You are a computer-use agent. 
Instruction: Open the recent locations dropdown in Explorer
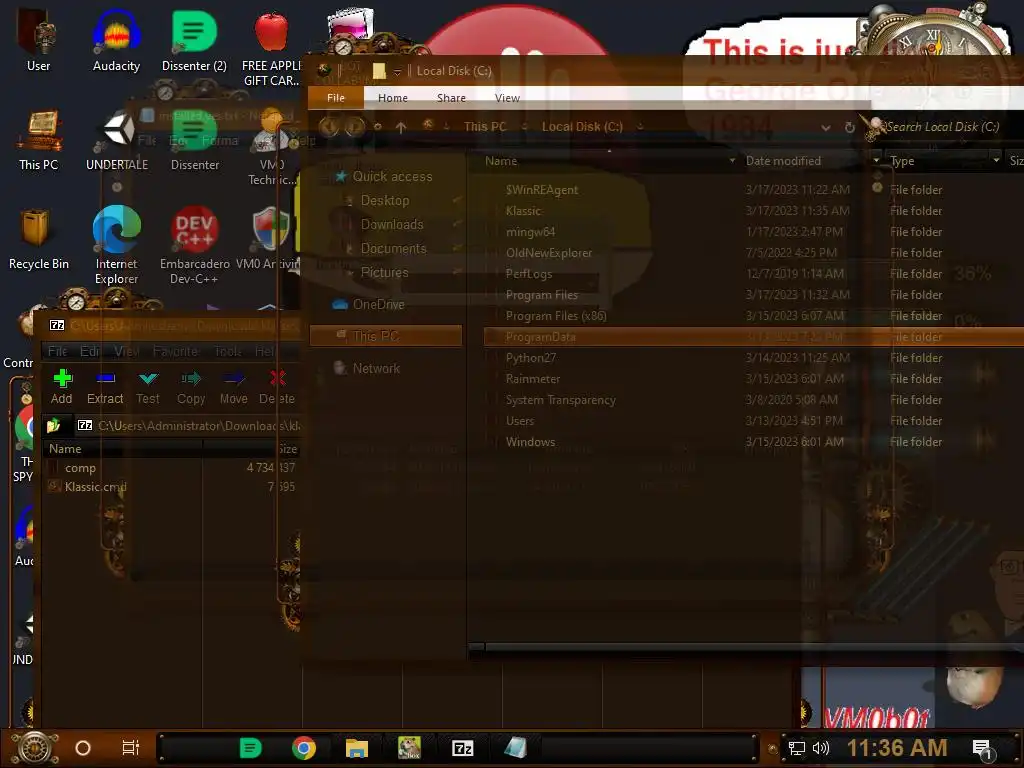coord(377,127)
